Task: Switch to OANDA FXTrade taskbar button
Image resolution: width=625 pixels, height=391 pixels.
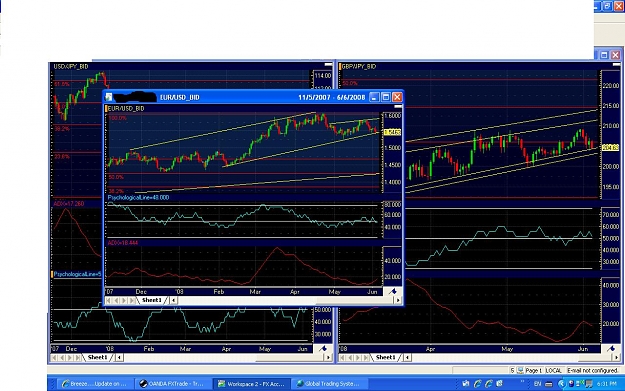Action: 172,384
